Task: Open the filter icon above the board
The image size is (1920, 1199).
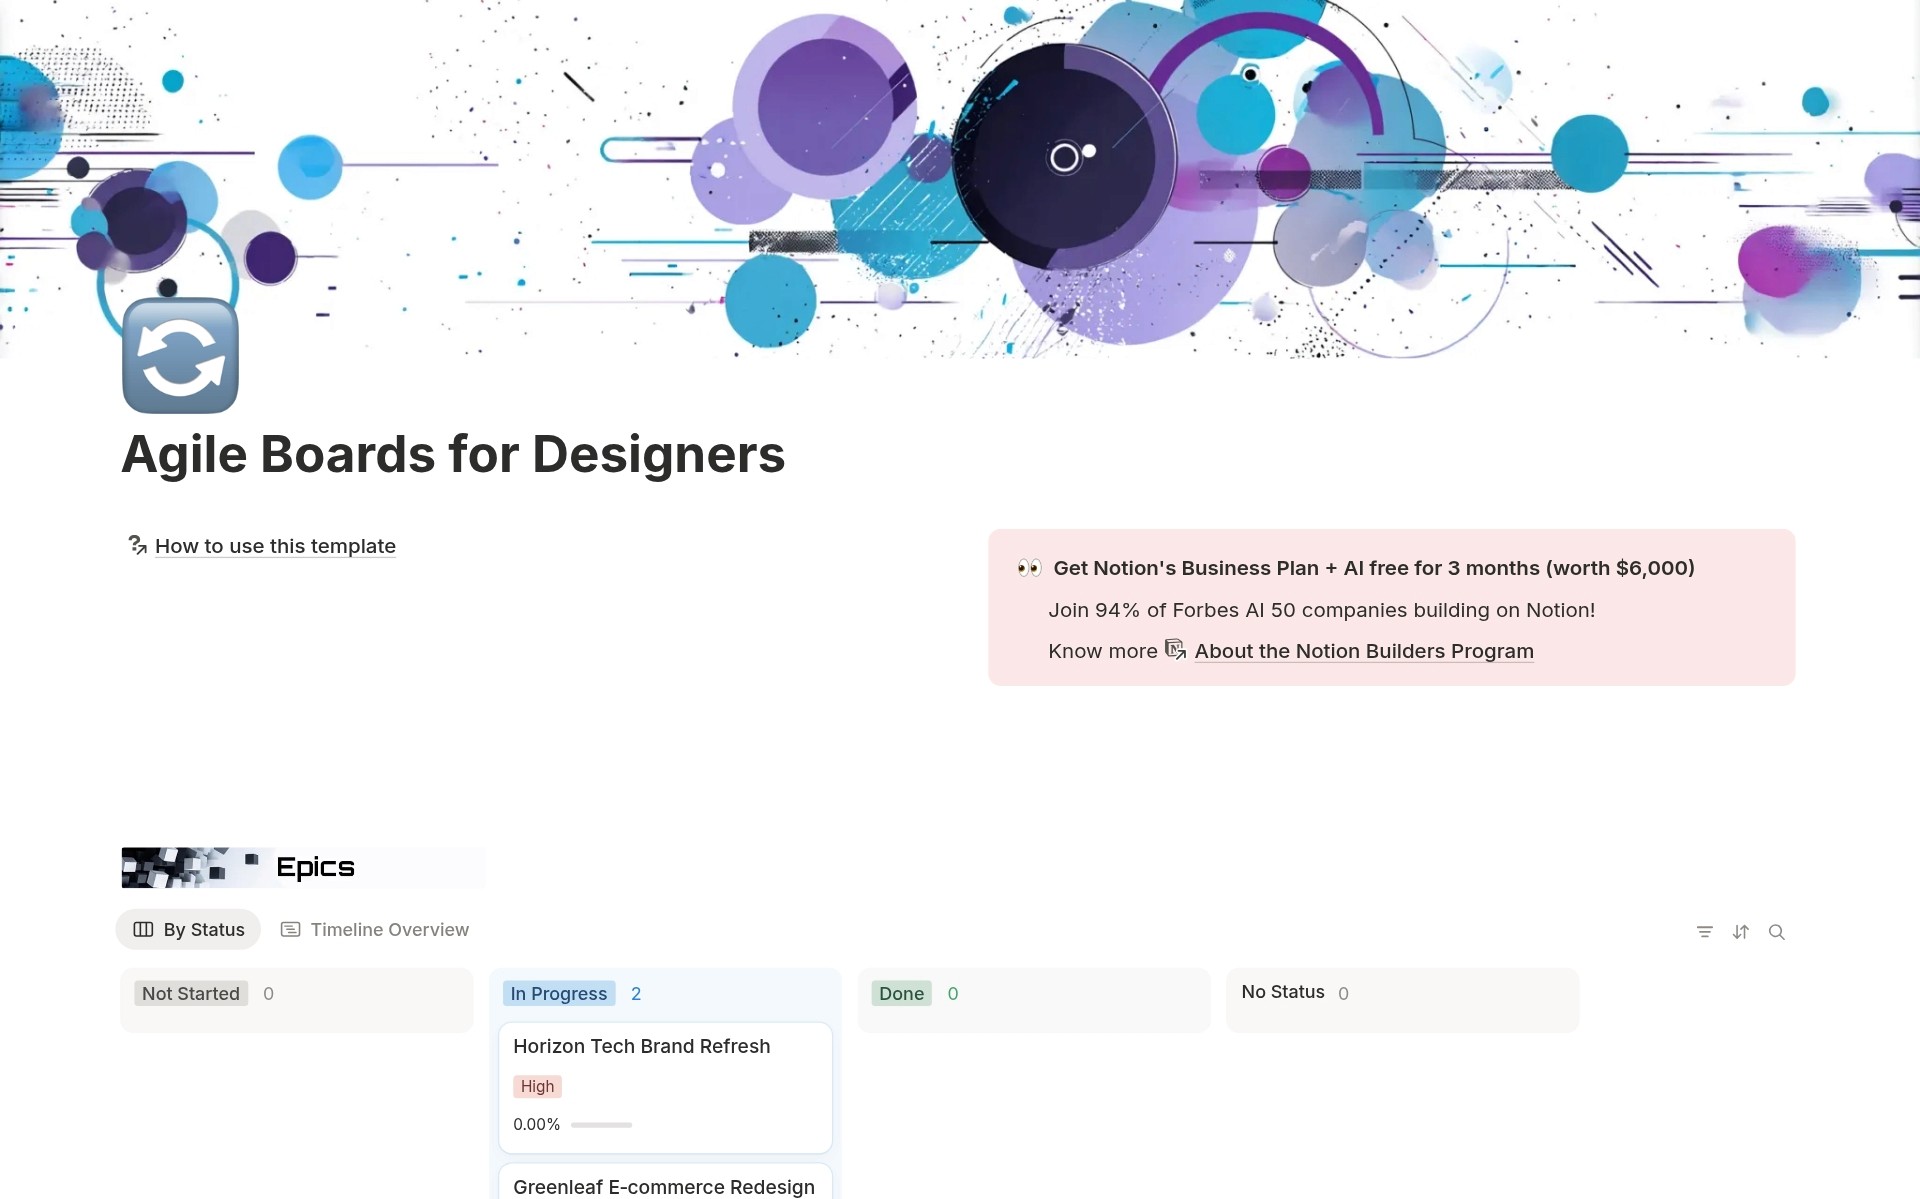Action: (1705, 931)
